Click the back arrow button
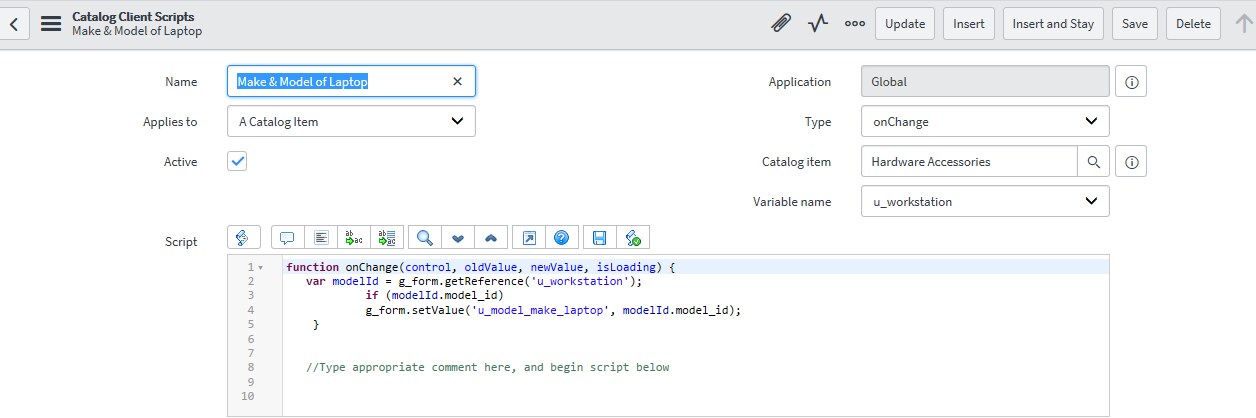Screen dimensions: 1256x418 15,24
